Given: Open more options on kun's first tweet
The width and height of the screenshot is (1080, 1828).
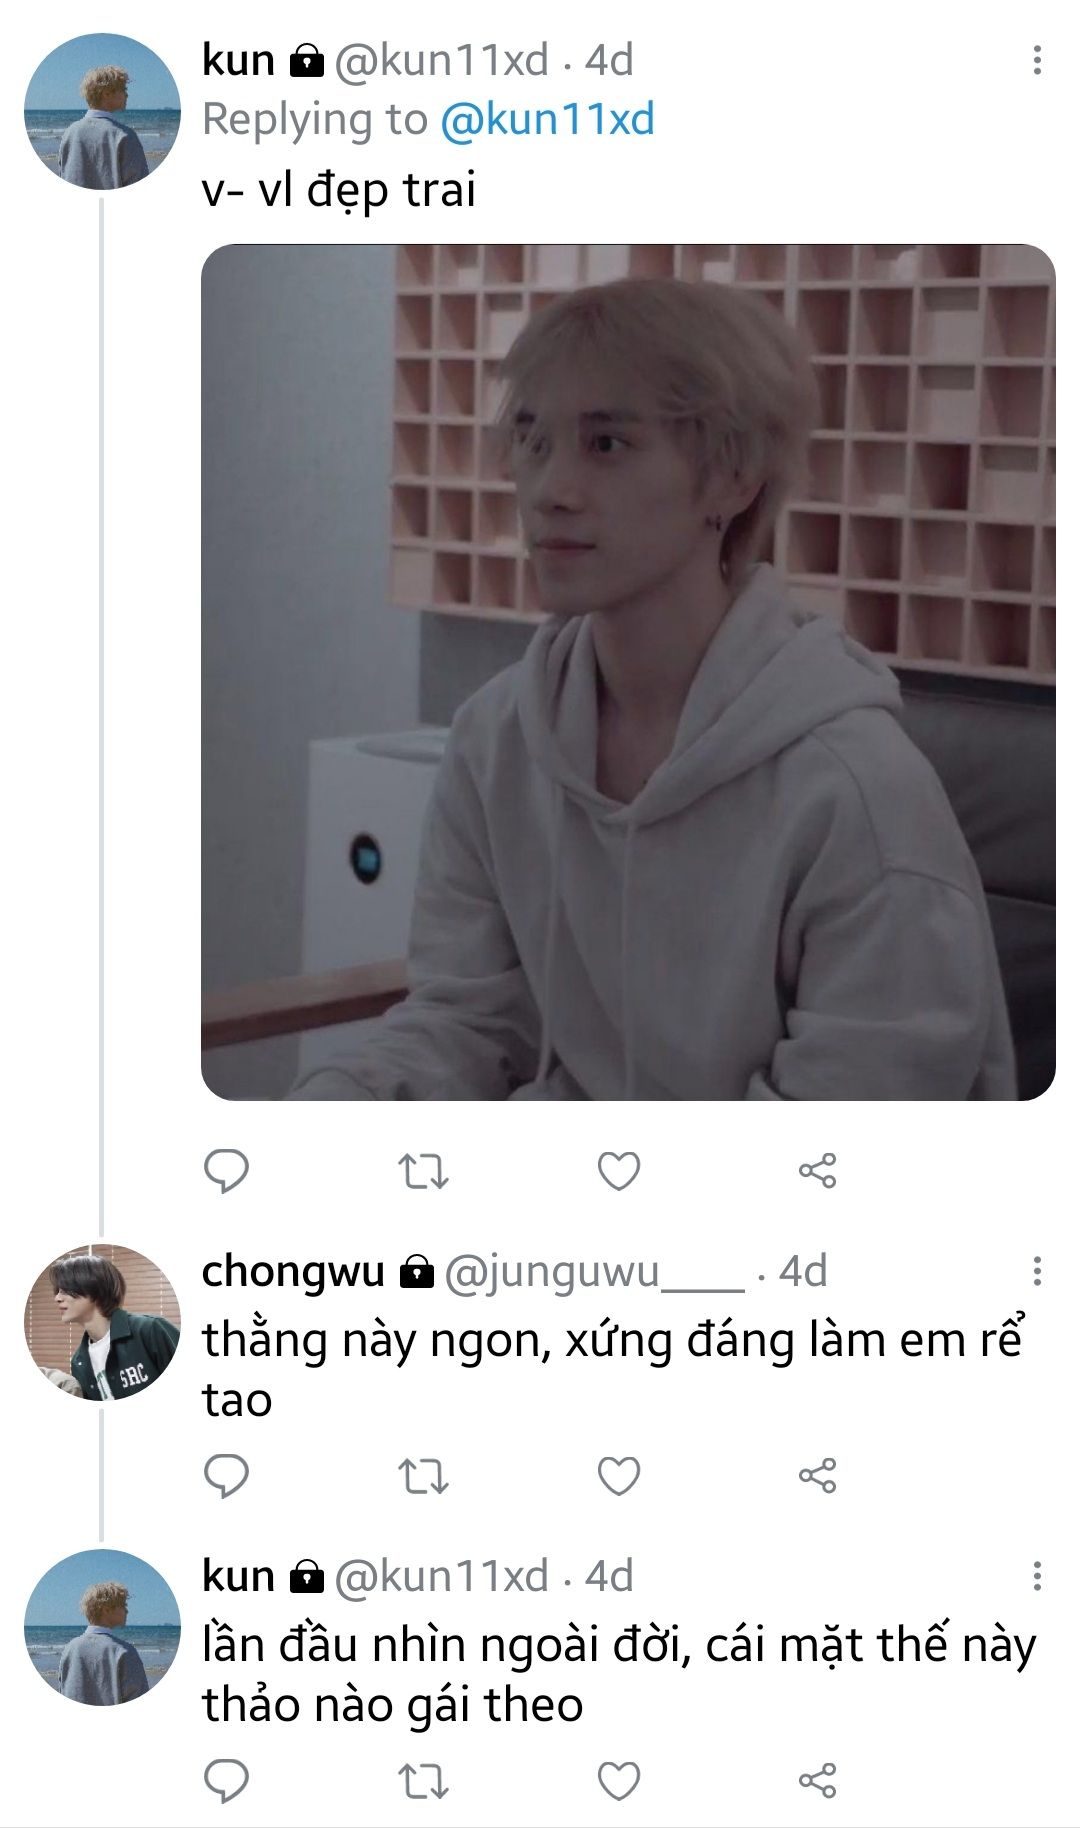Looking at the screenshot, I should [x=1037, y=60].
